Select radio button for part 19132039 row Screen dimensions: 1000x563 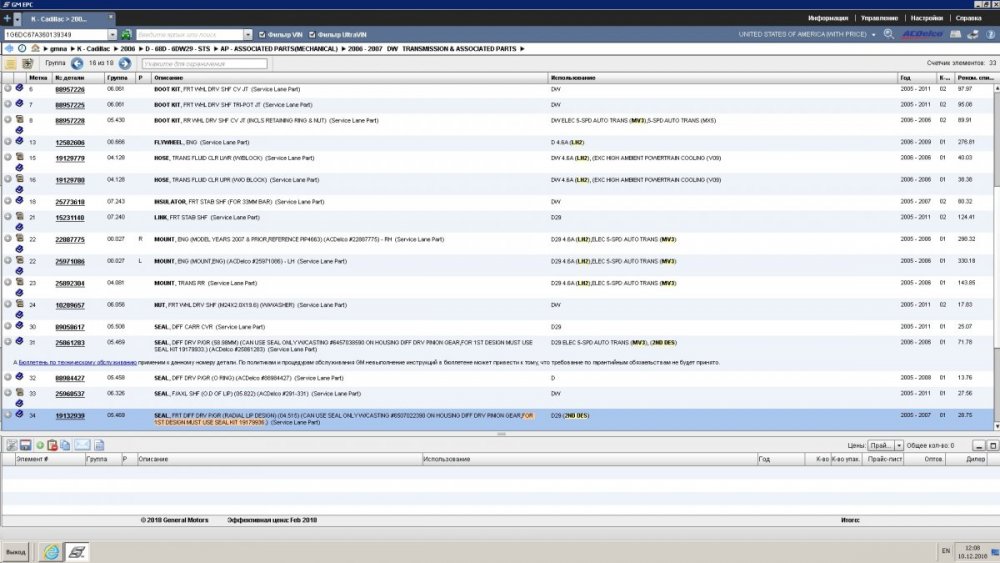pyautogui.click(x=8, y=414)
